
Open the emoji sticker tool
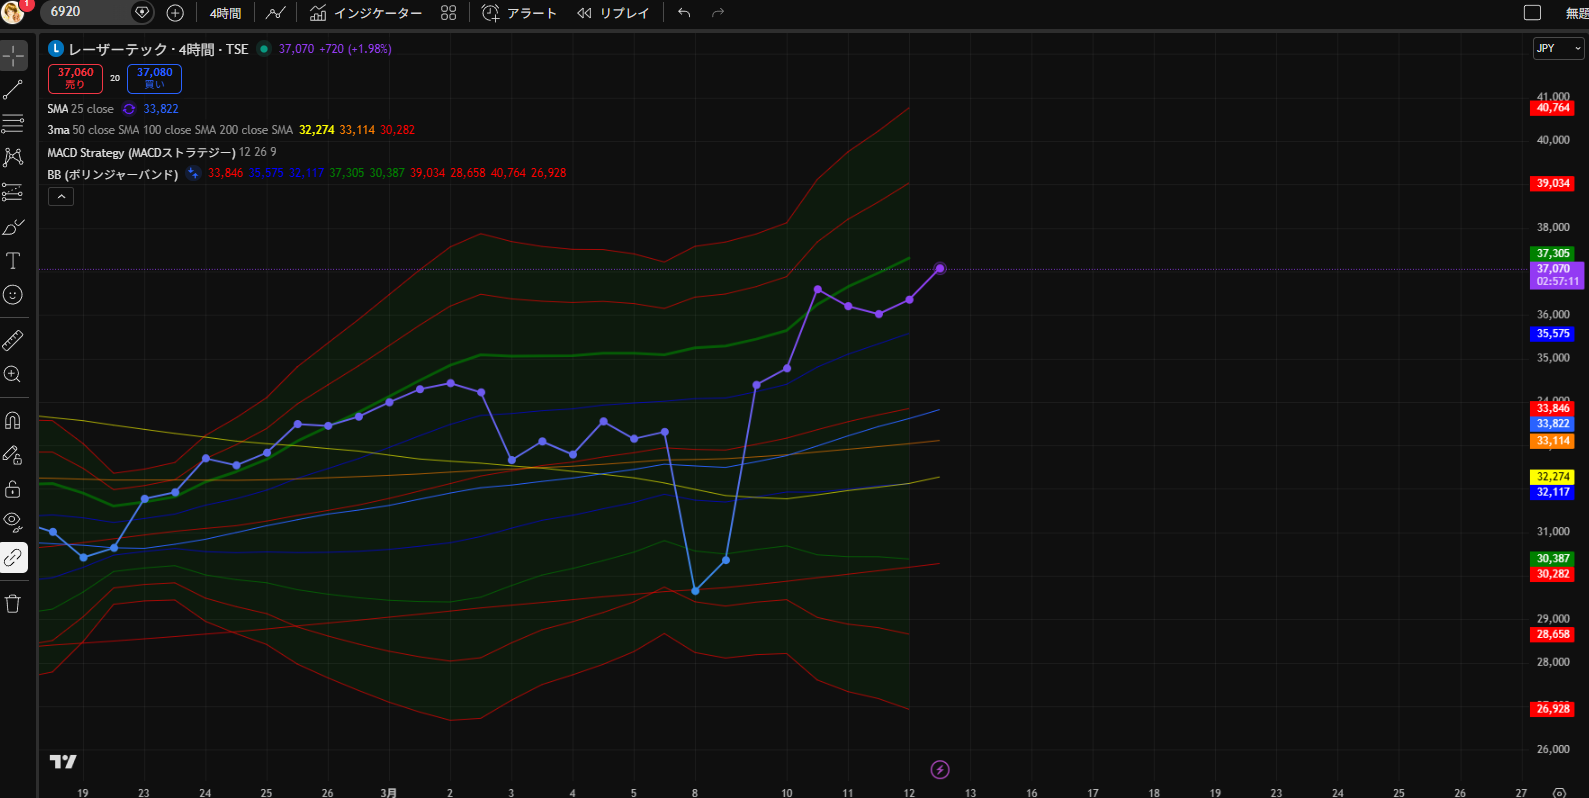13,295
